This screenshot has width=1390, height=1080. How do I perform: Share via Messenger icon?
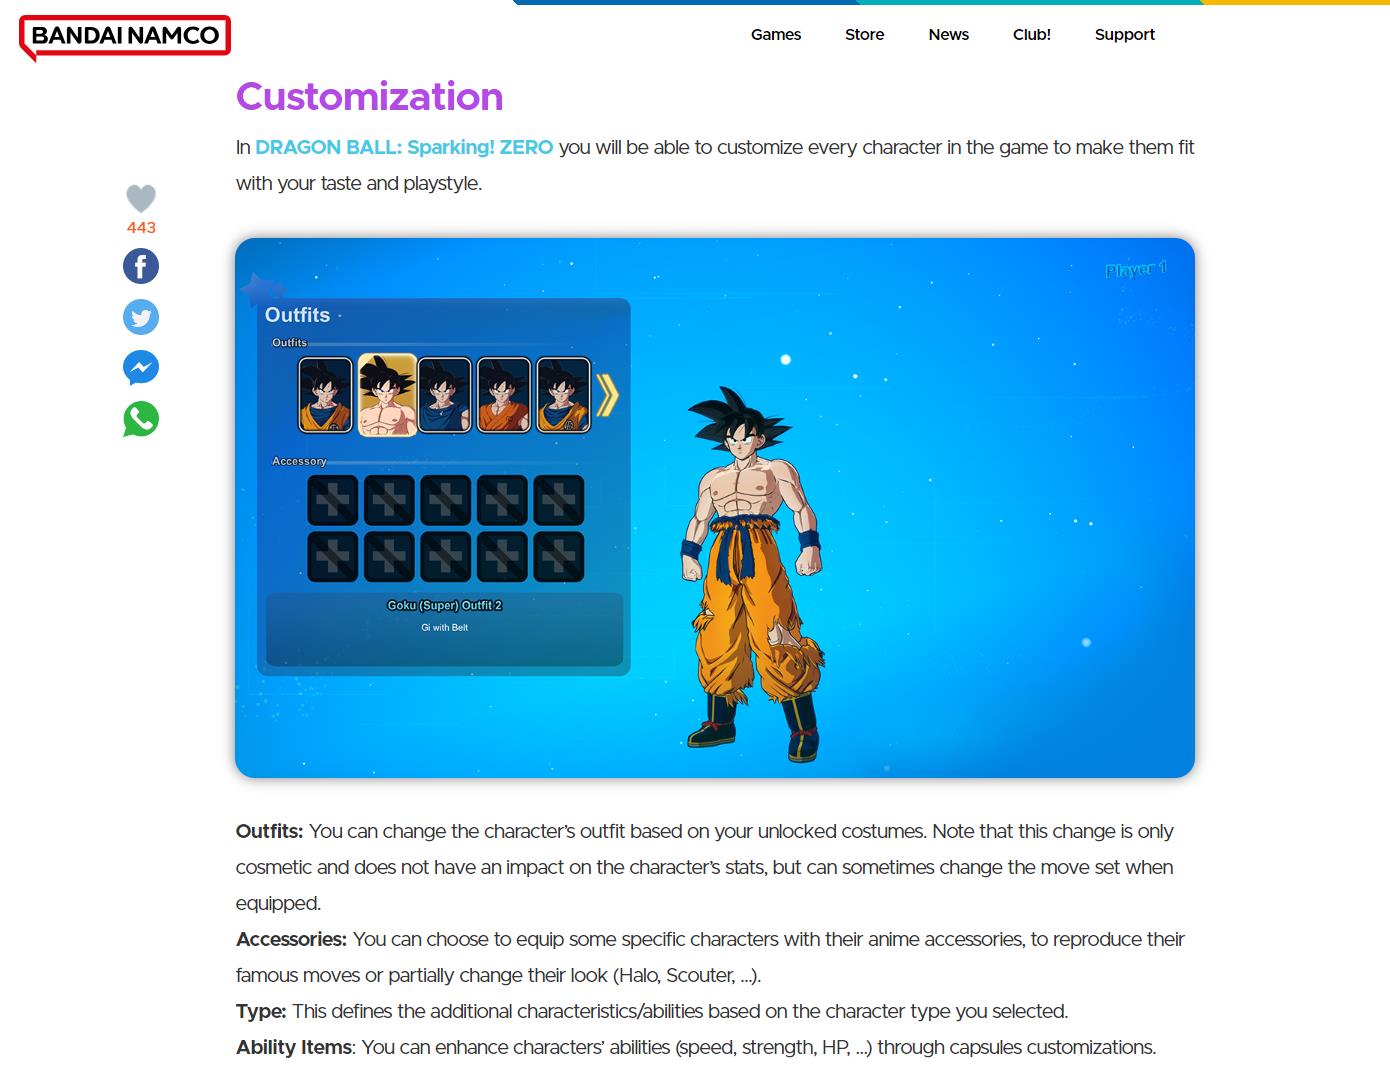coord(141,368)
